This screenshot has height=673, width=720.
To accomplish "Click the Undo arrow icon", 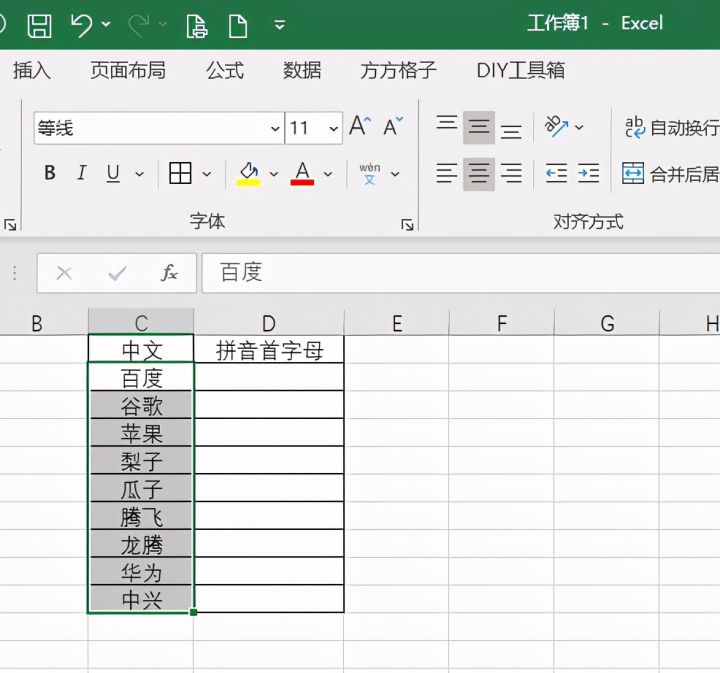I will coord(82,25).
